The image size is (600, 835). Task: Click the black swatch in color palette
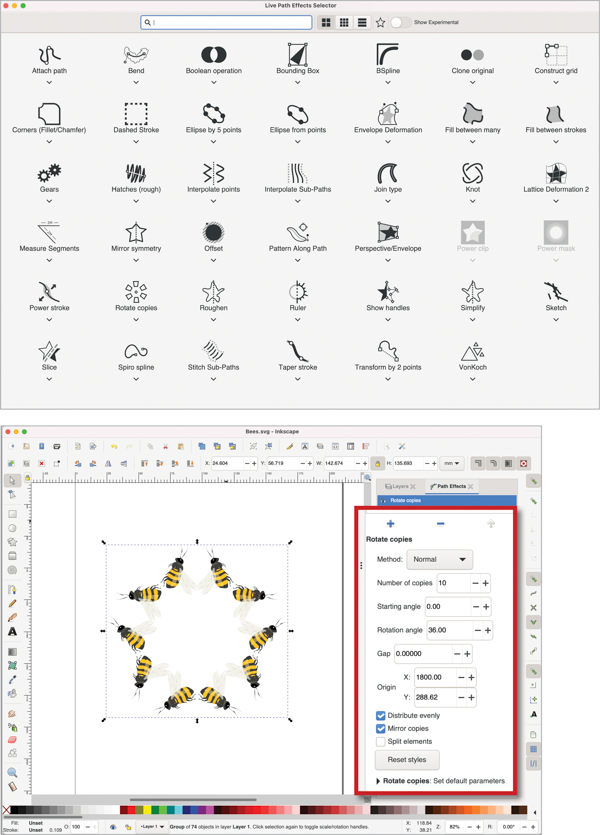(14, 810)
